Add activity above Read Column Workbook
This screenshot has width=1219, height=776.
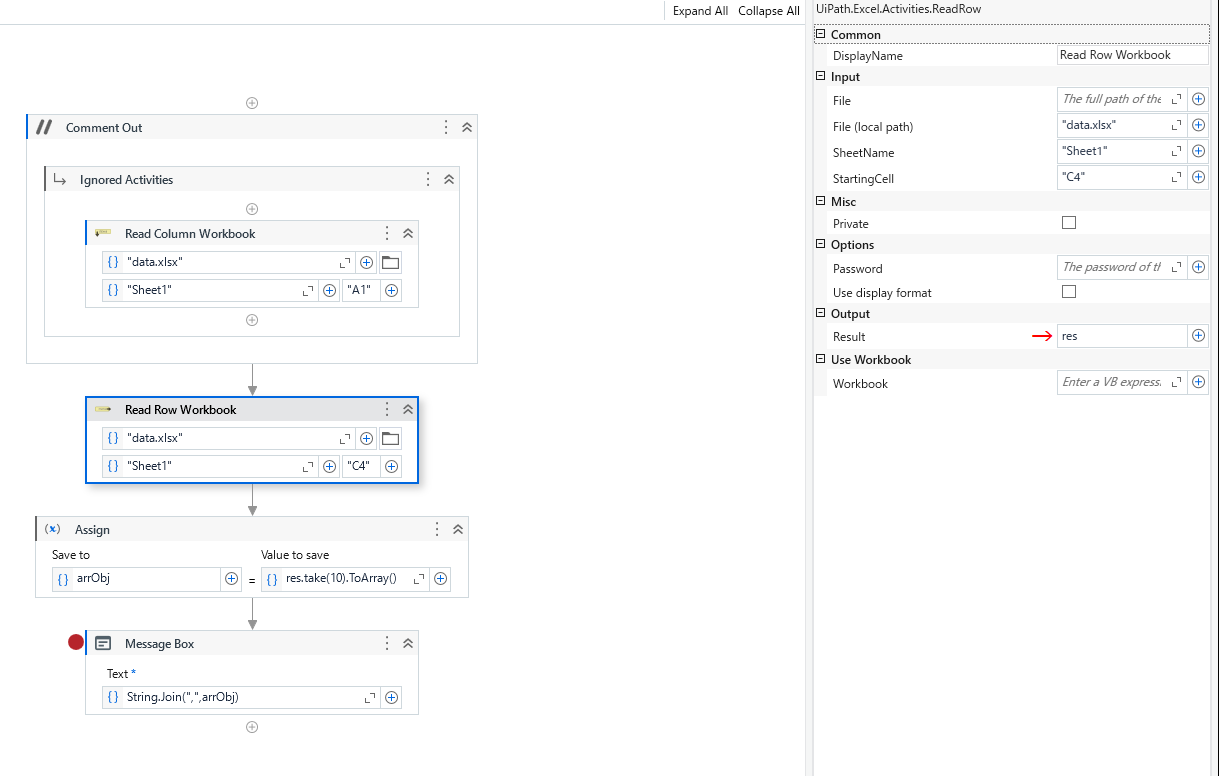coord(252,209)
